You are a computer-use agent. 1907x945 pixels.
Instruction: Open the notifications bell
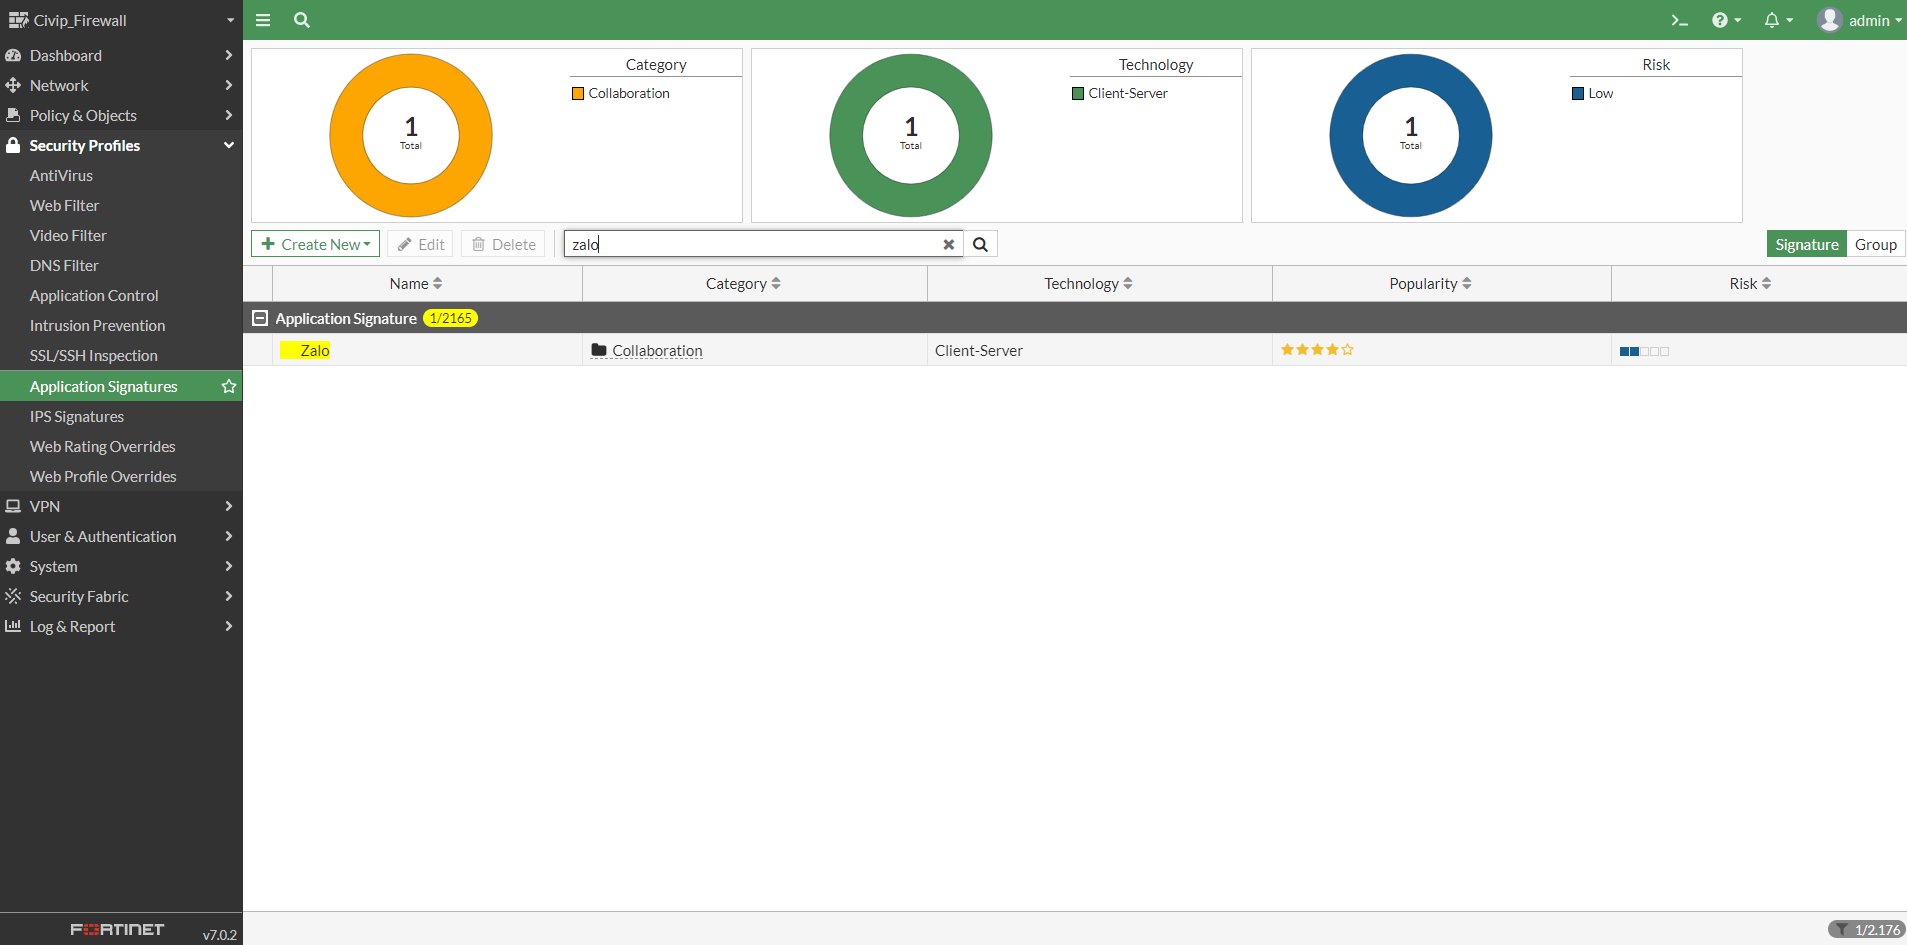[1778, 20]
